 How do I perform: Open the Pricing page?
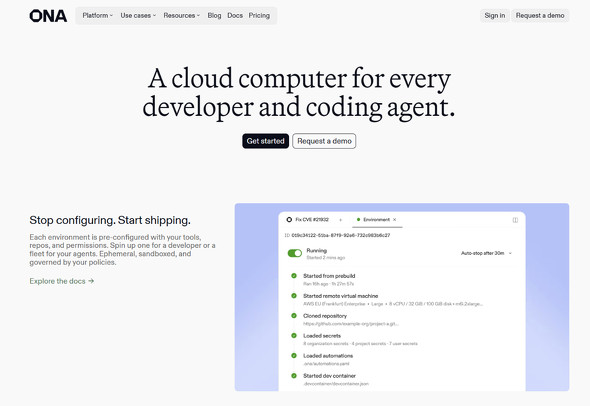tap(259, 15)
